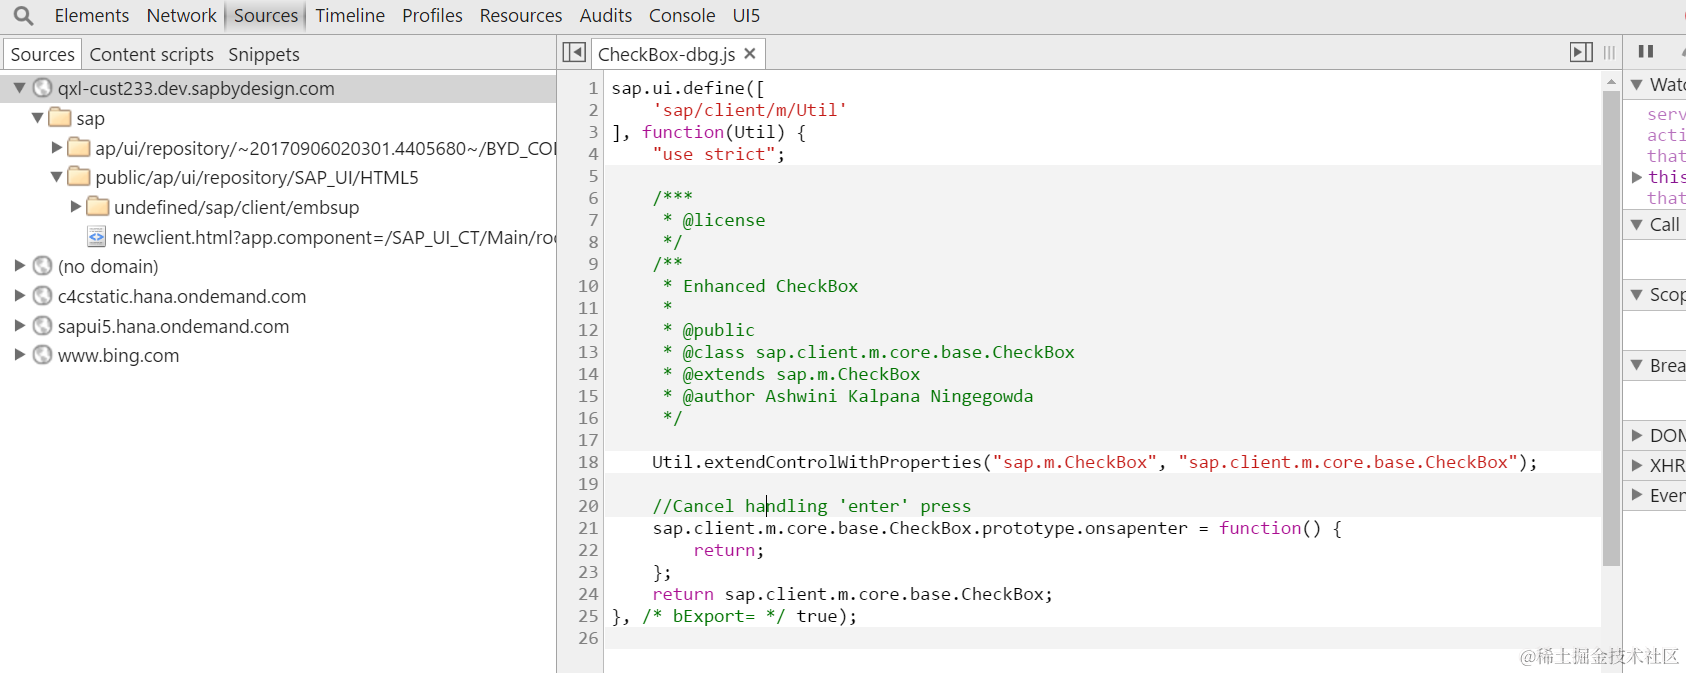Click 'sap/client/m/Util' string on line 2
The image size is (1686, 673).
tap(750, 110)
